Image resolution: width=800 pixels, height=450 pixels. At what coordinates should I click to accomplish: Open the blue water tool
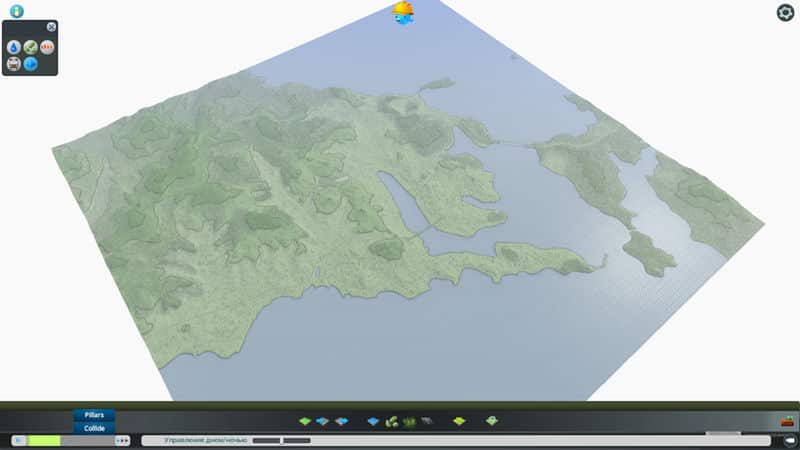pyautogui.click(x=373, y=421)
